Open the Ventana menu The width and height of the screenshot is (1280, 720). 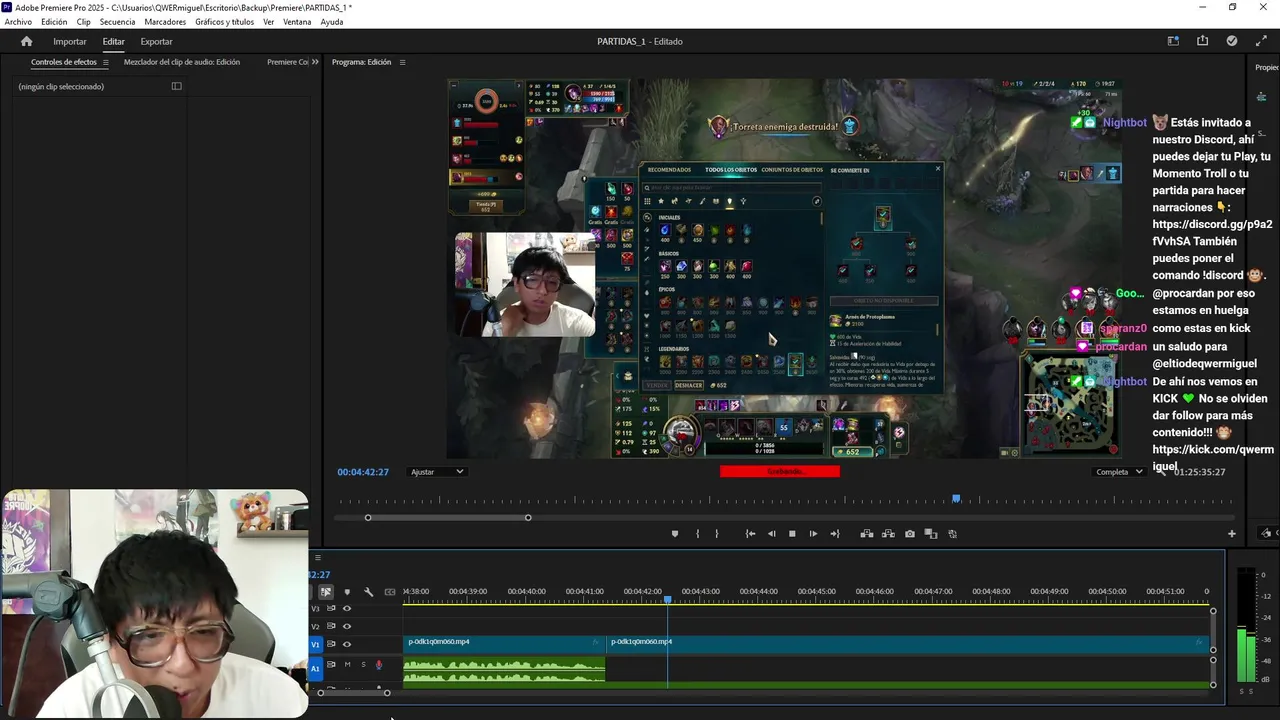click(297, 22)
